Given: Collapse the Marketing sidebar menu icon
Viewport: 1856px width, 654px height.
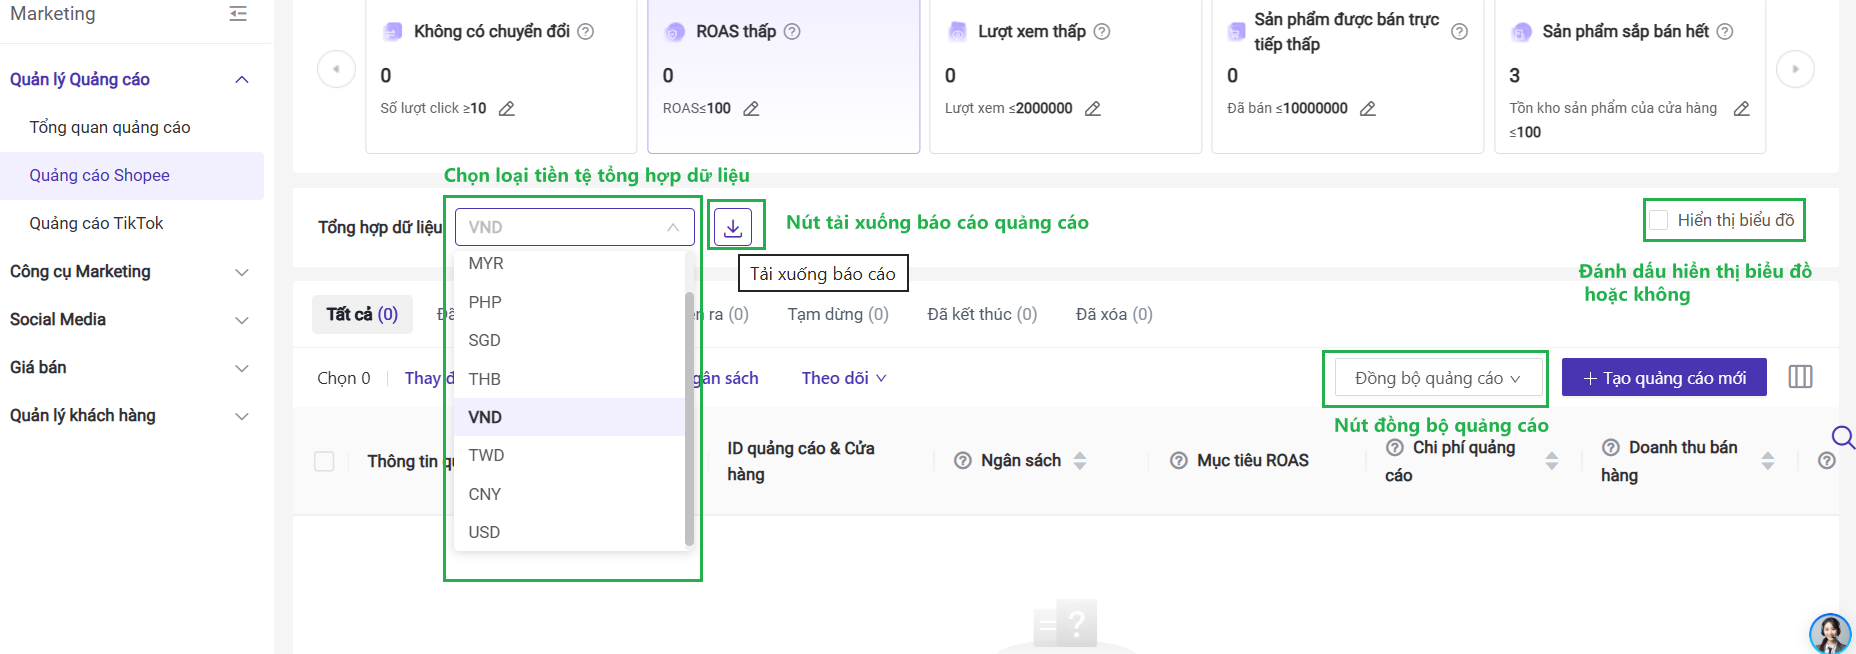Looking at the screenshot, I should point(238,14).
